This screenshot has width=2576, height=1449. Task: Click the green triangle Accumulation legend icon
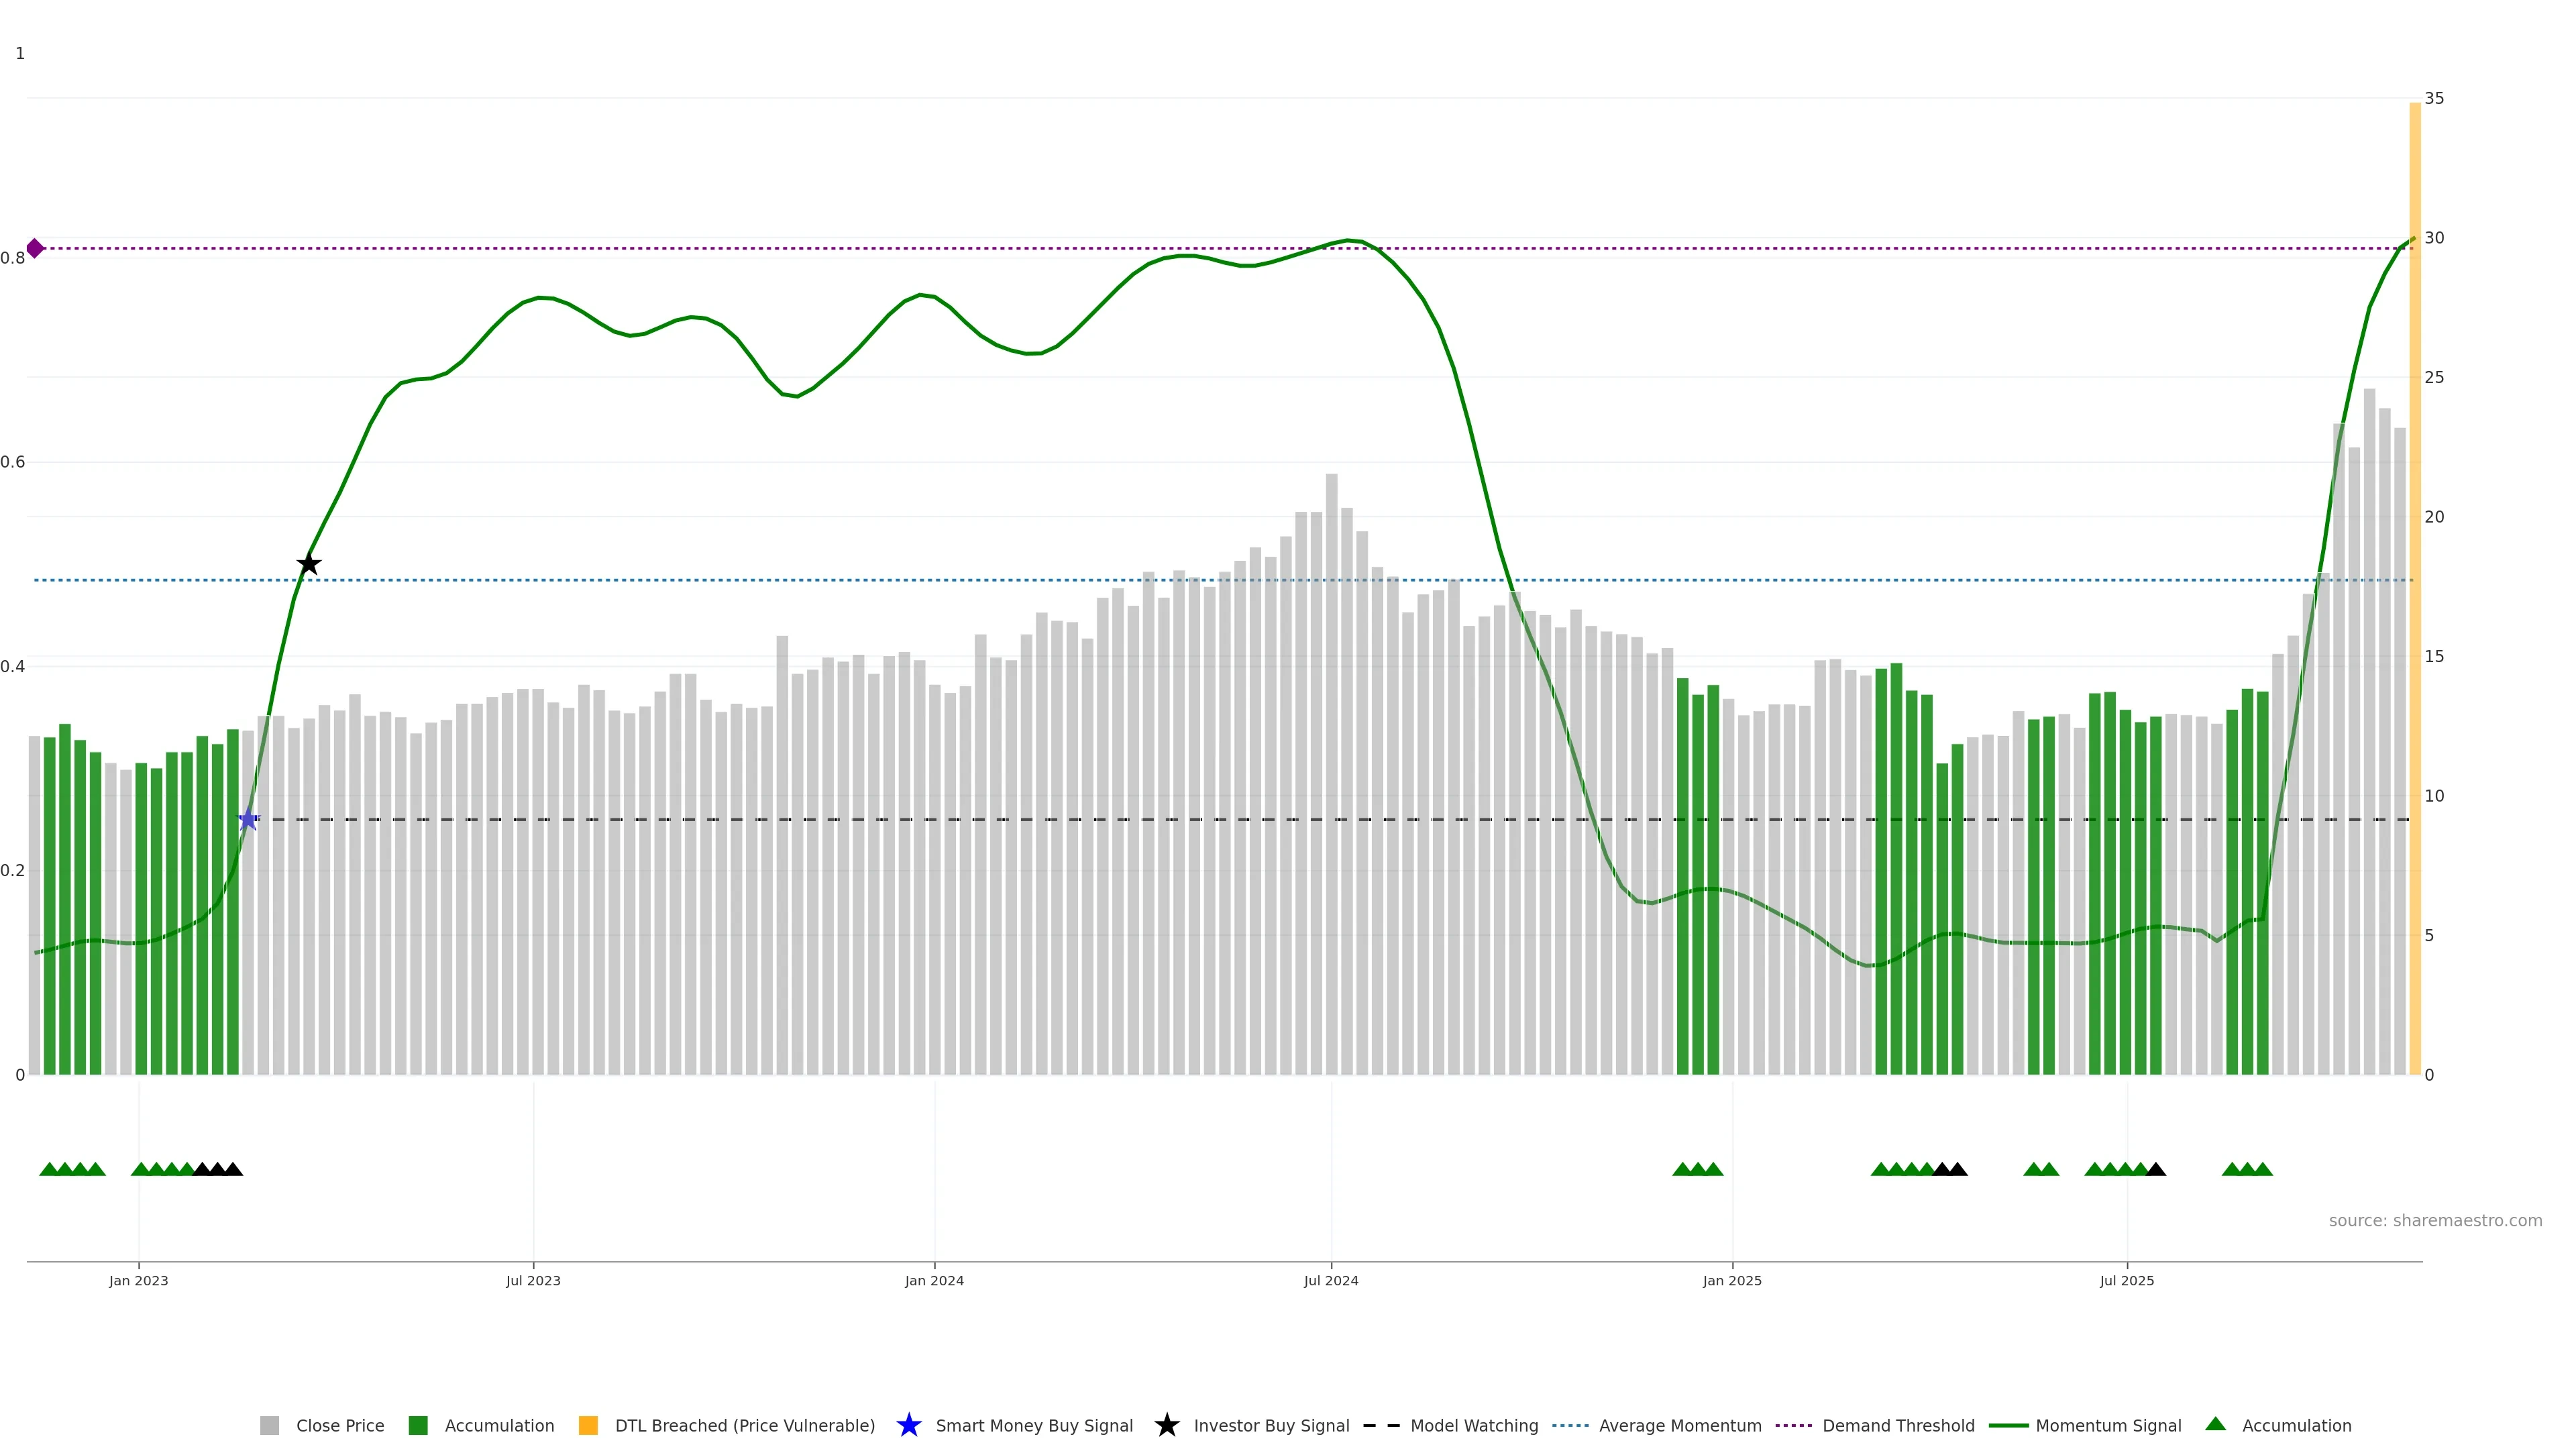[2215, 1424]
